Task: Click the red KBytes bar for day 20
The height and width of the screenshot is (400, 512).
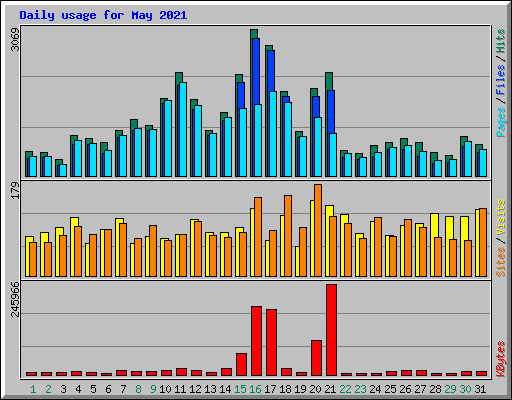Action: [316, 358]
